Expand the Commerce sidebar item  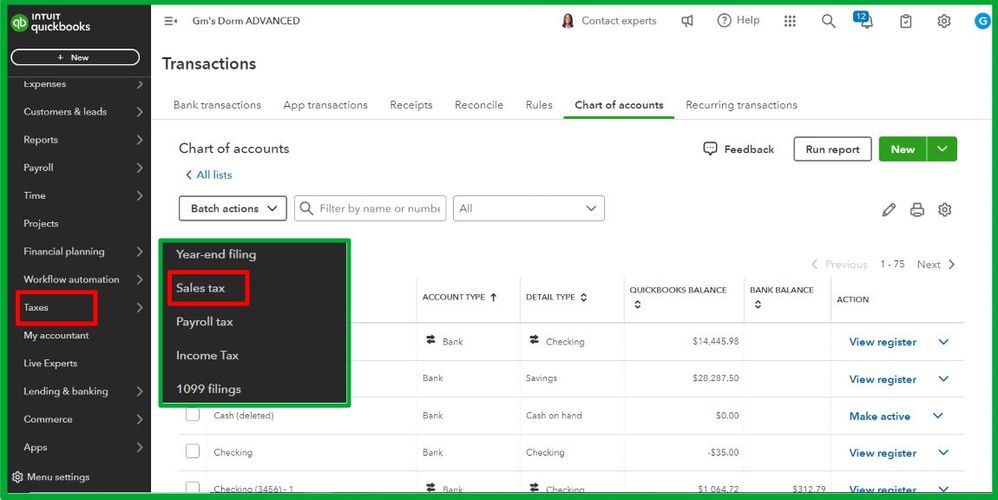[x=139, y=419]
